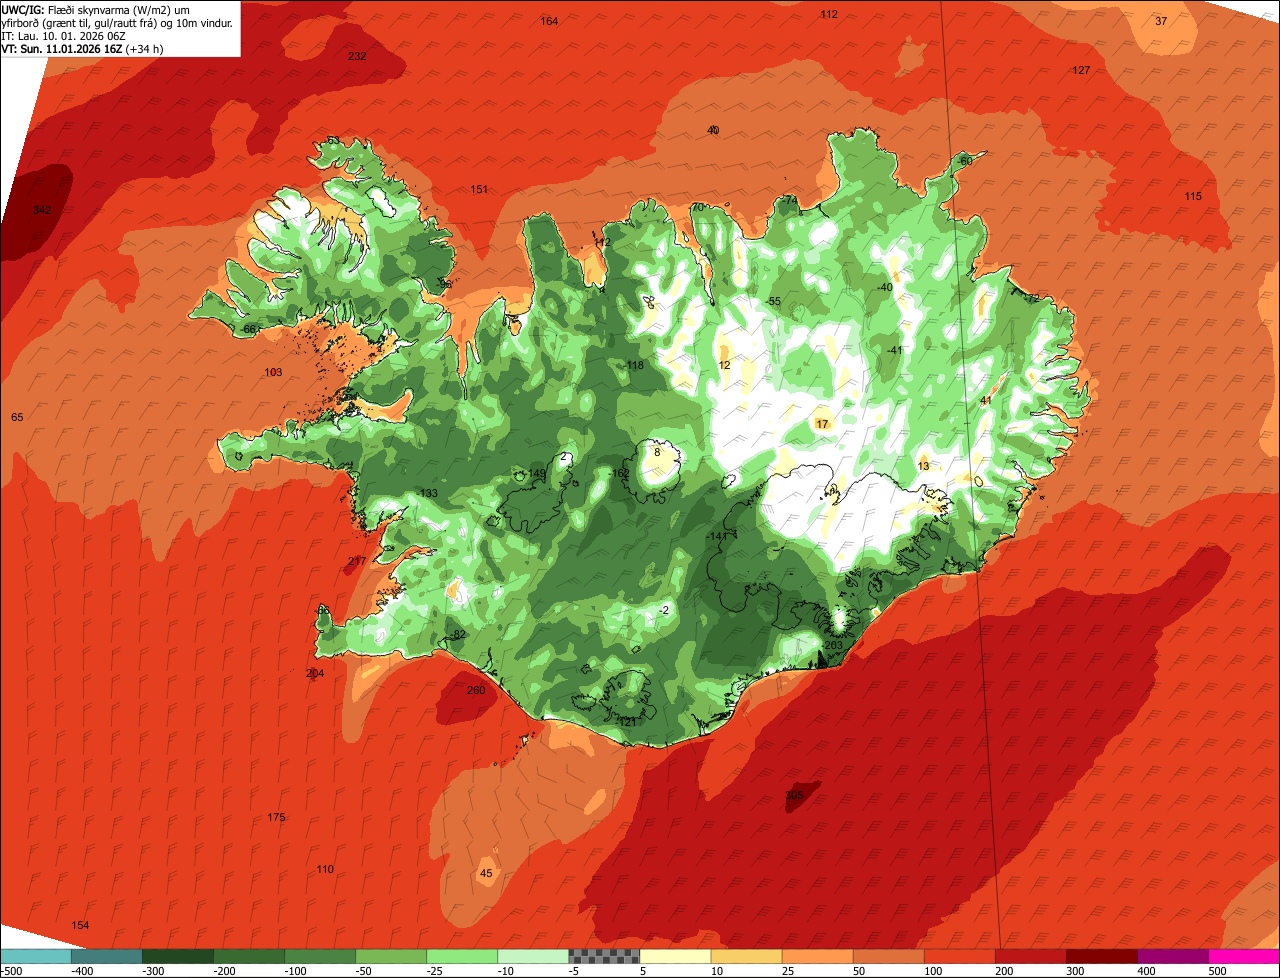The image size is (1280, 978).
Task: Click the value -149 in the west
Action: click(x=534, y=473)
